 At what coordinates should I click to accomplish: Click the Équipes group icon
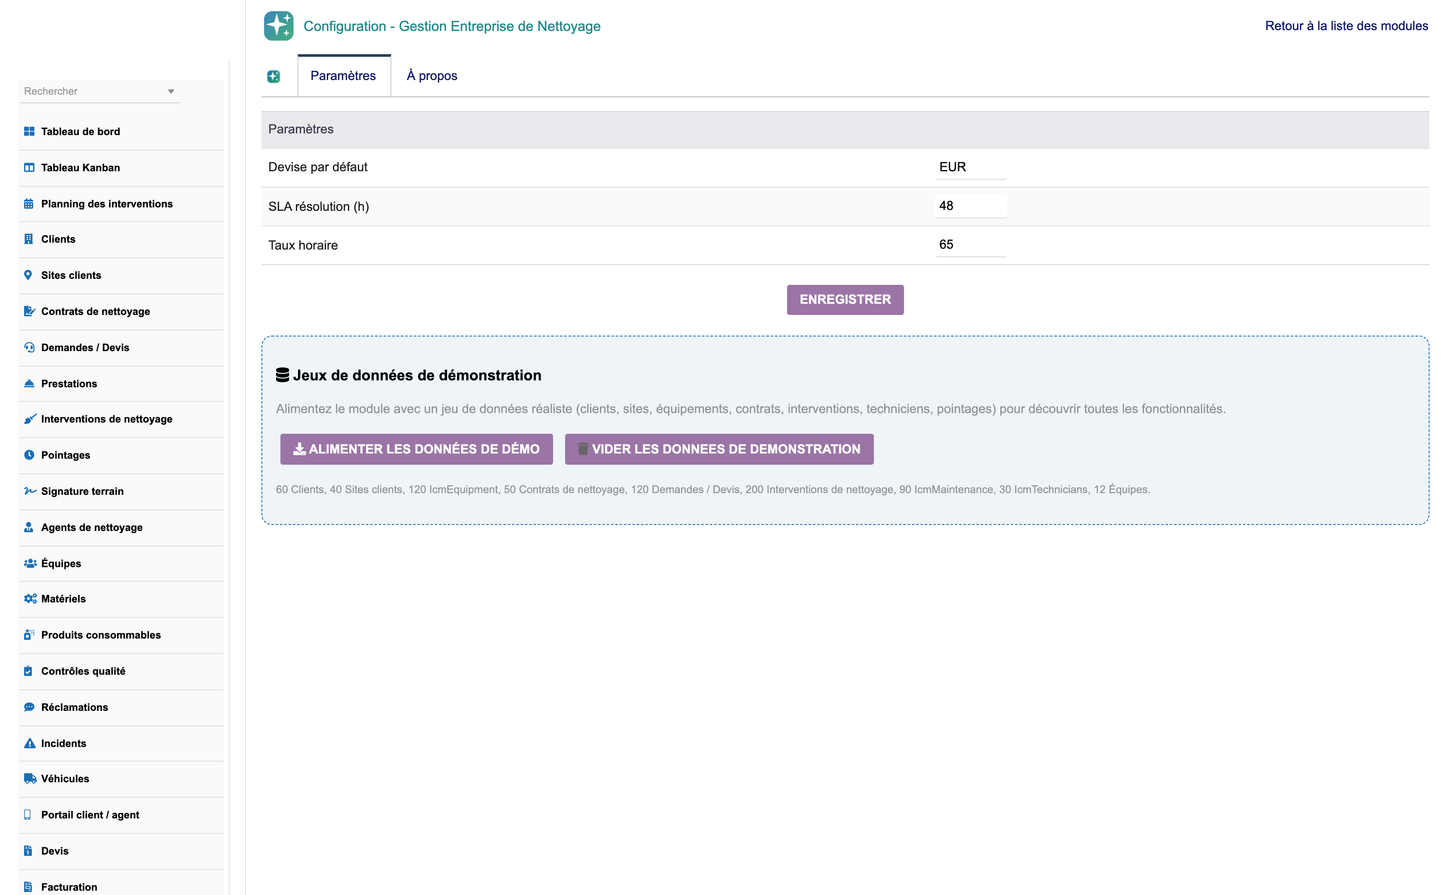click(x=30, y=564)
